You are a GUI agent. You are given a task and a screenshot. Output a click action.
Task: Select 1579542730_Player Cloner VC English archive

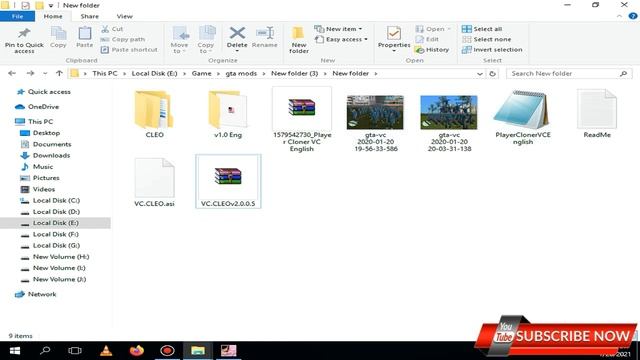click(302, 120)
